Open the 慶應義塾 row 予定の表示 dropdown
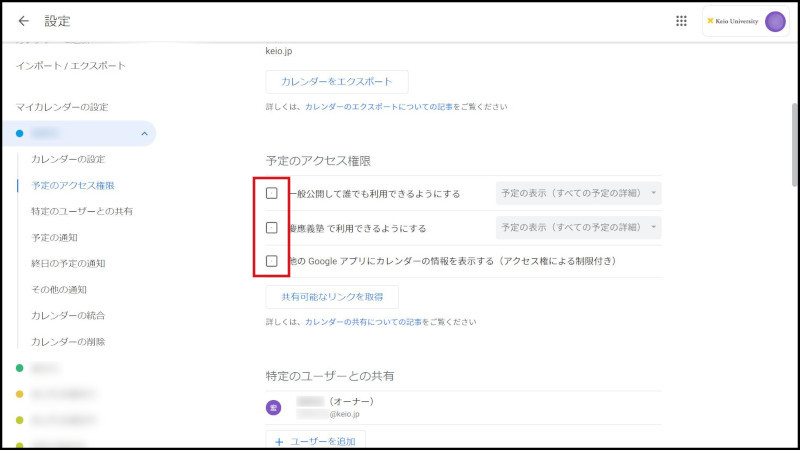 [578, 228]
